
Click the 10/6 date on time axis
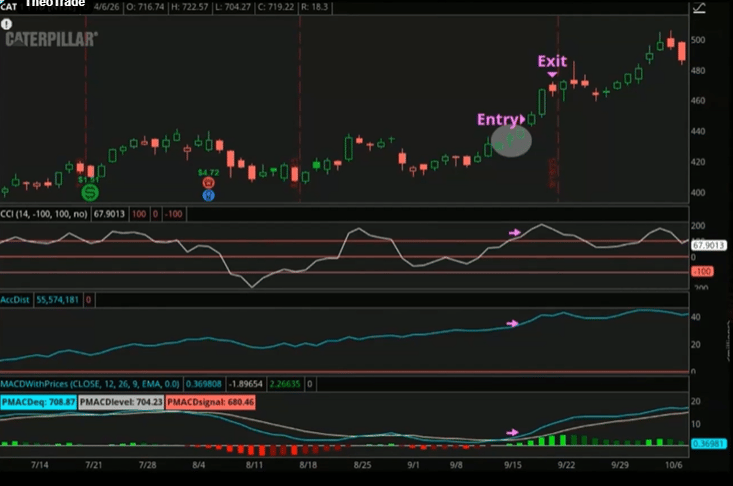tap(674, 465)
